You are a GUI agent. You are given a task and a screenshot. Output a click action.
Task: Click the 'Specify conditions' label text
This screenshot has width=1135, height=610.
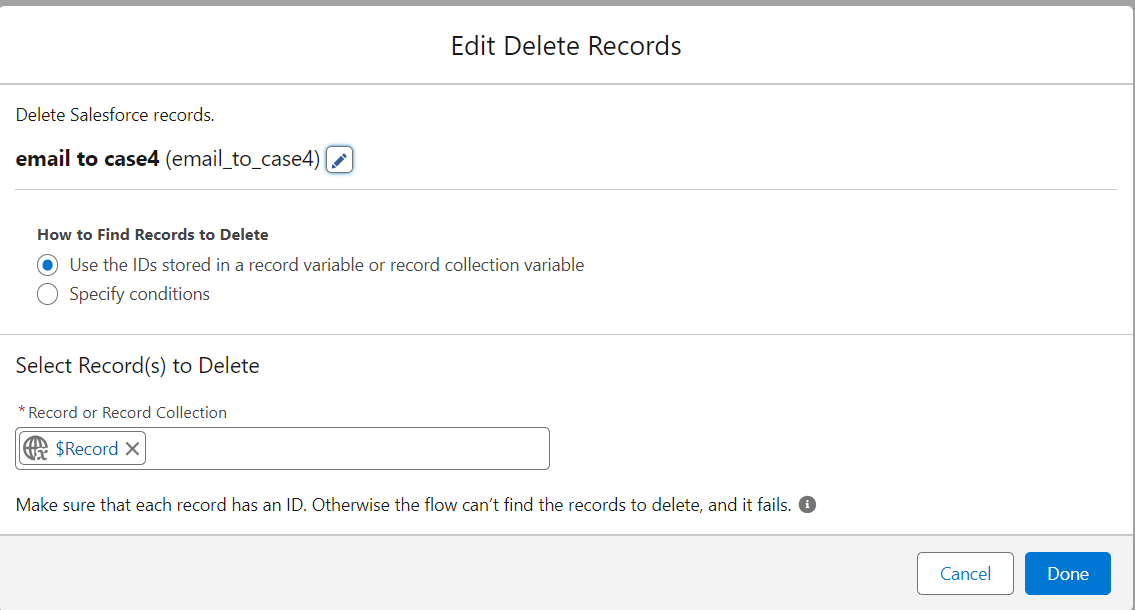tap(139, 294)
